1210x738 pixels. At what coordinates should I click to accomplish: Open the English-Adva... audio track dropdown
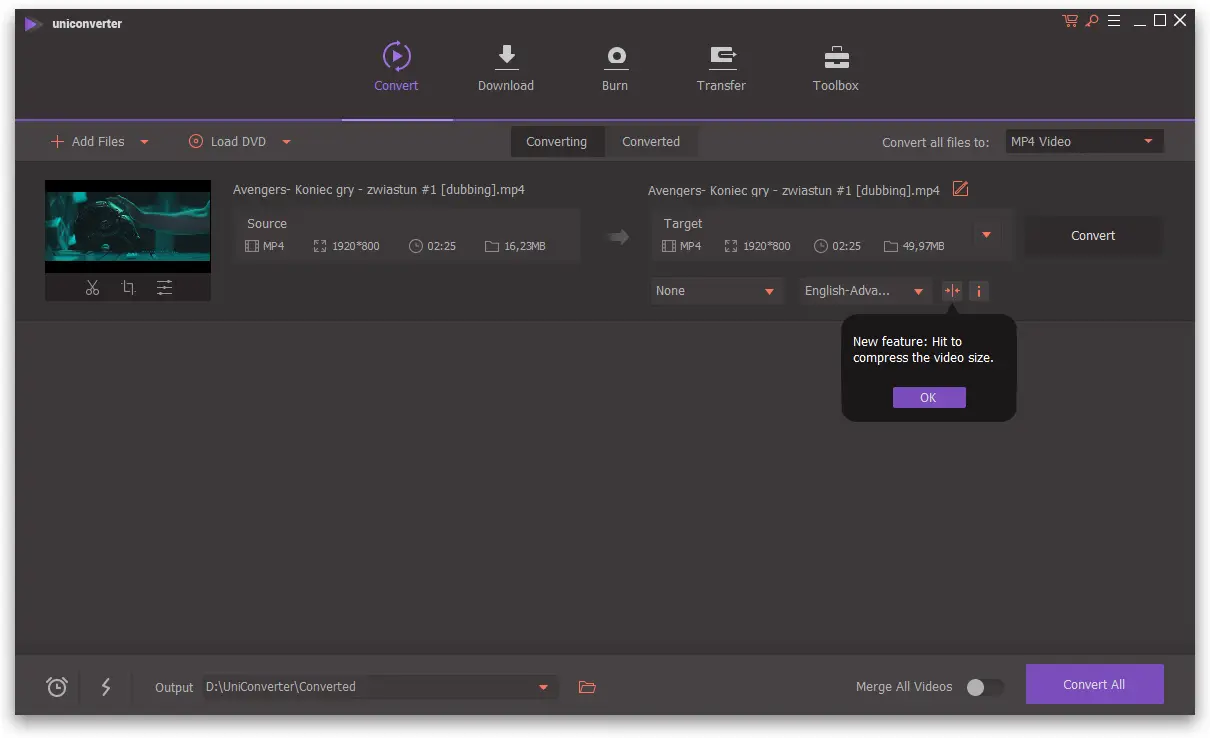(x=864, y=291)
